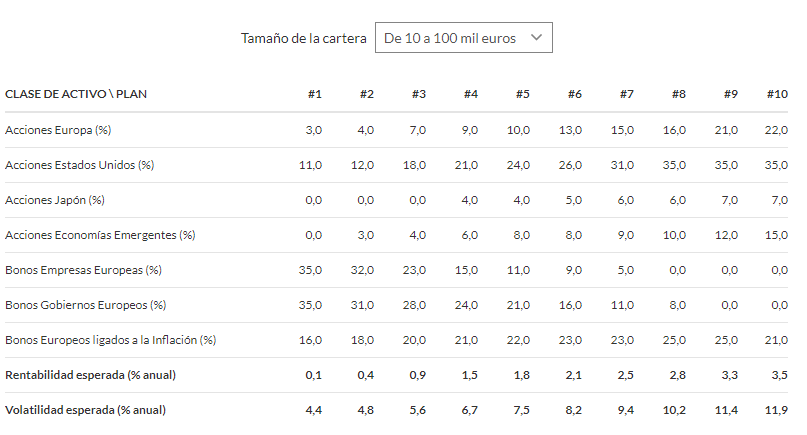Click the 'Volatilidad esperada (% anual)' row label
807x435 pixels.
click(85, 410)
